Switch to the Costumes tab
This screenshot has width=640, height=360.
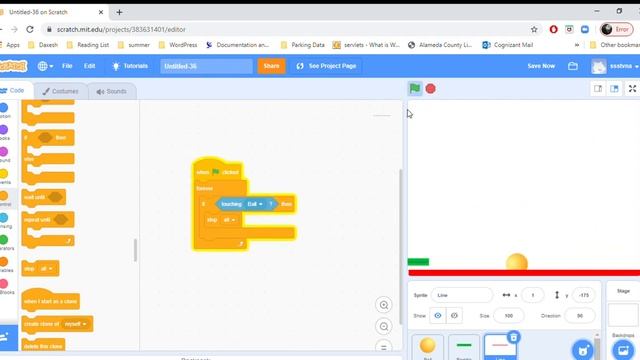point(60,91)
